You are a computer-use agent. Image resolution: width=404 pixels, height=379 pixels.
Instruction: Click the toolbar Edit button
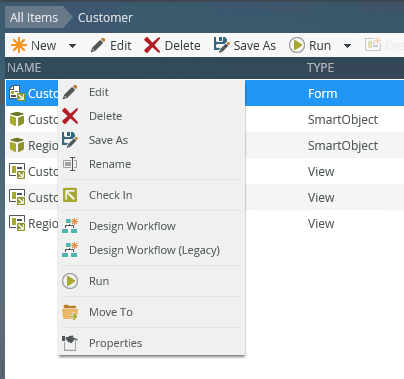tap(111, 45)
